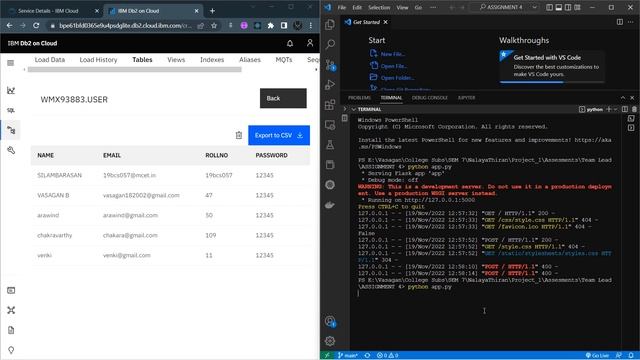640x360 pixels.
Task: Switch to Load History tab
Action: (x=98, y=60)
